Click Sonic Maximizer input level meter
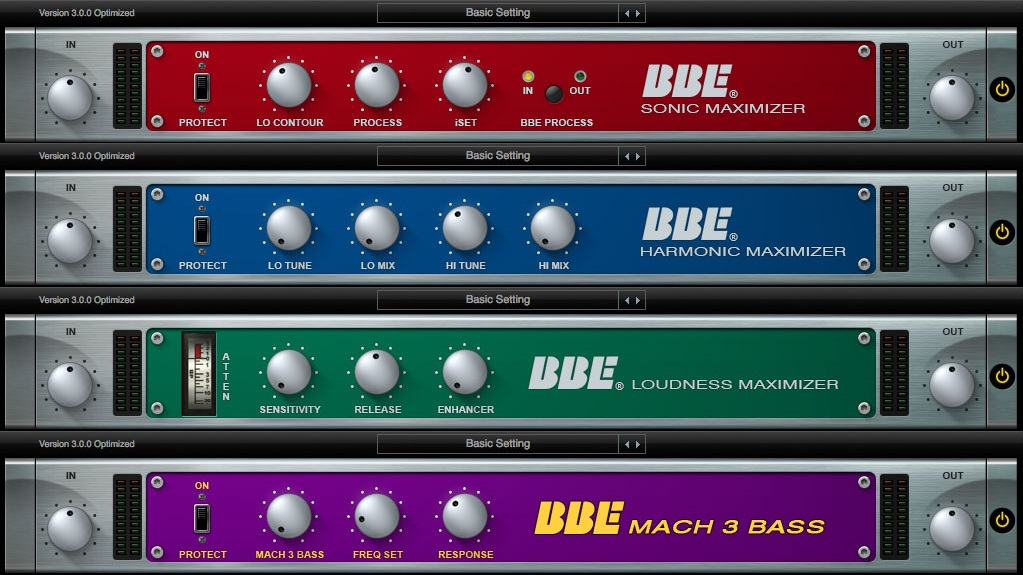Screen dimensions: 1023x575 pos(127,85)
